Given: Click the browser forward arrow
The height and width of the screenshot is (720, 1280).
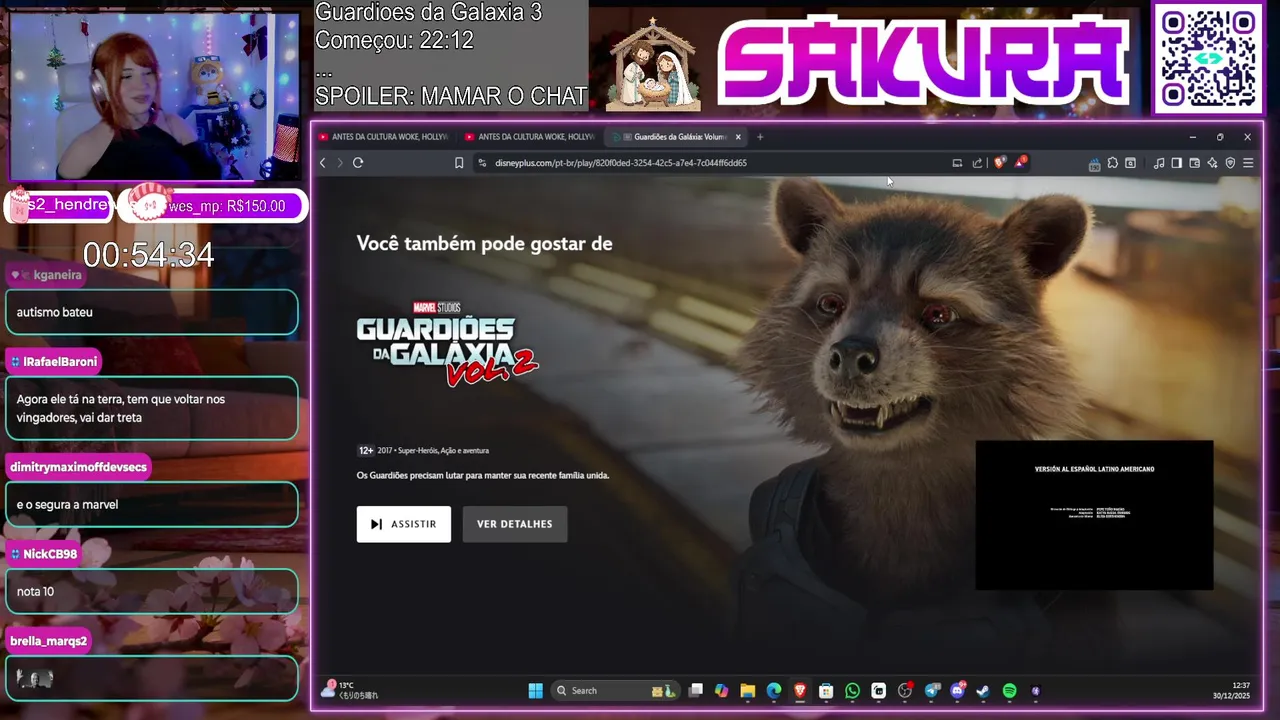Looking at the screenshot, I should [340, 163].
